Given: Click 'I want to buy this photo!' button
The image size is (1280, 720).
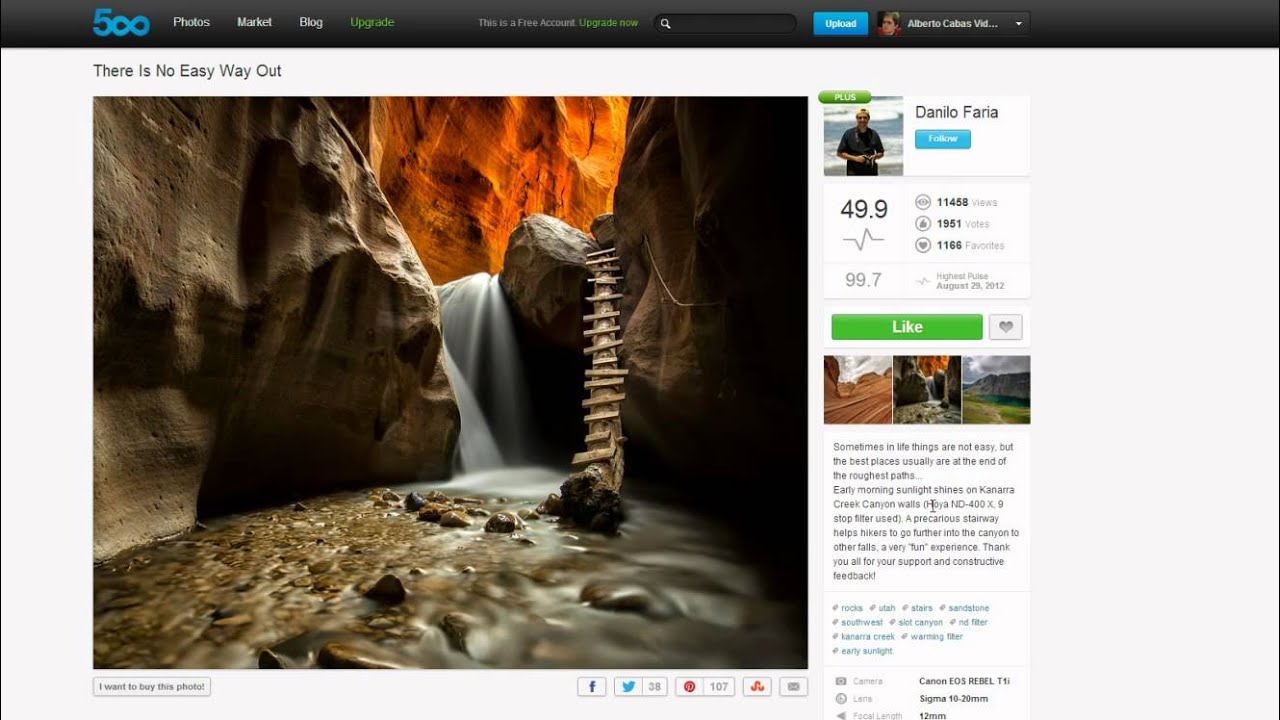Looking at the screenshot, I should (x=152, y=687).
